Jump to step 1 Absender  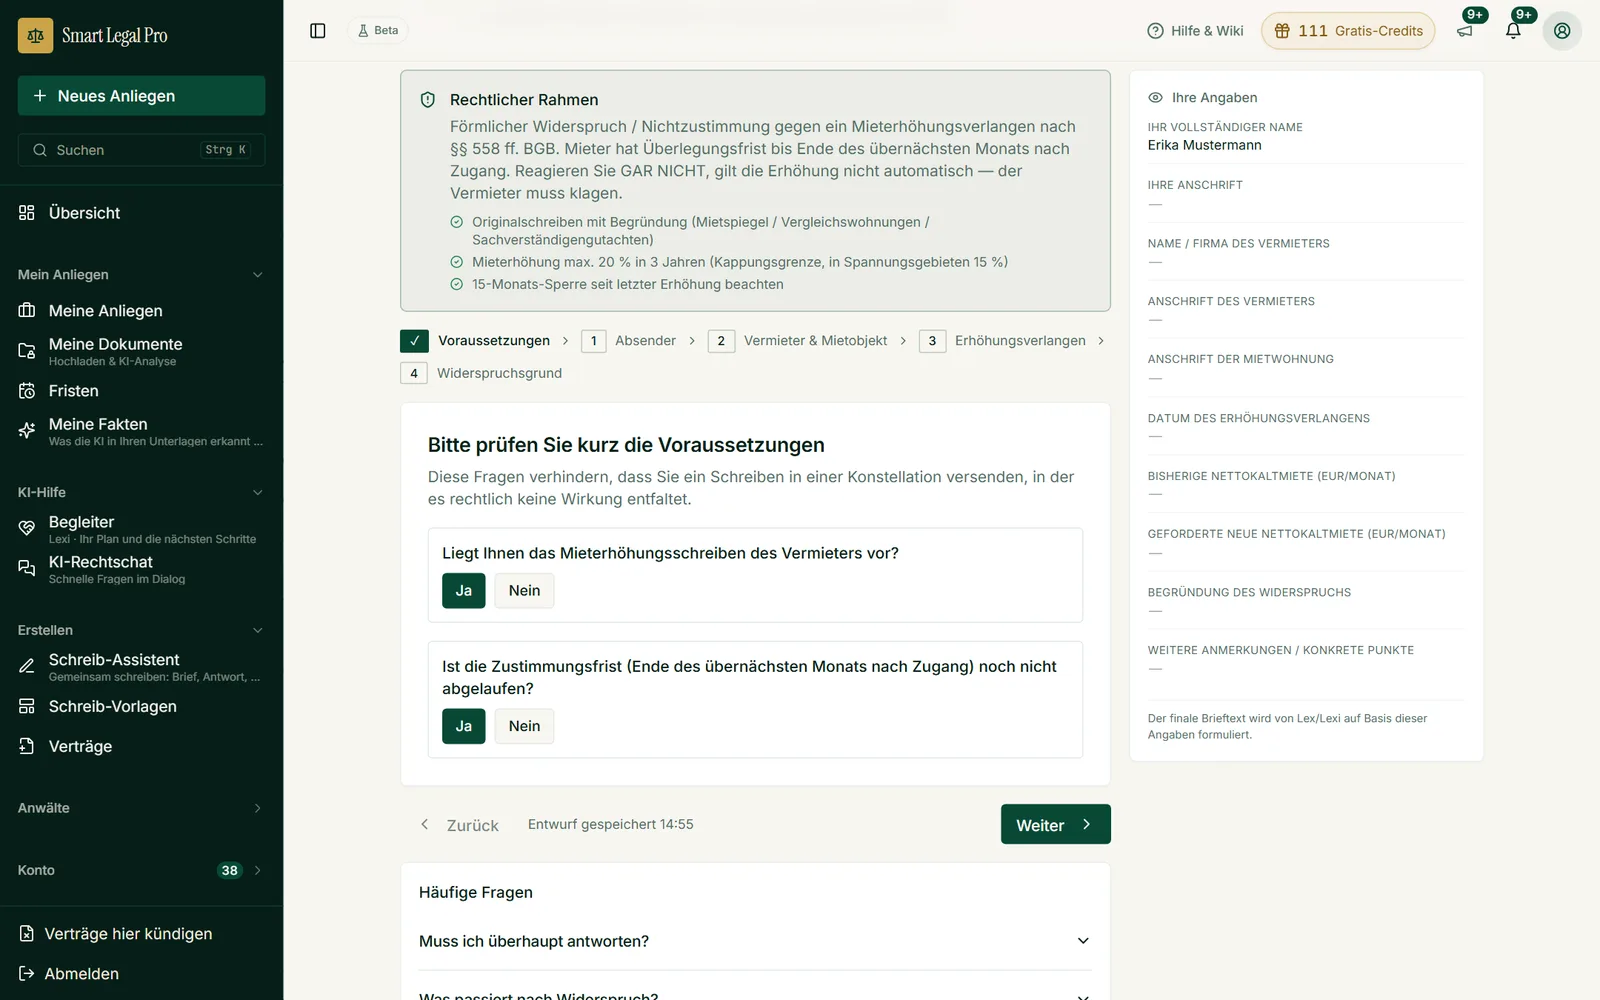(629, 341)
